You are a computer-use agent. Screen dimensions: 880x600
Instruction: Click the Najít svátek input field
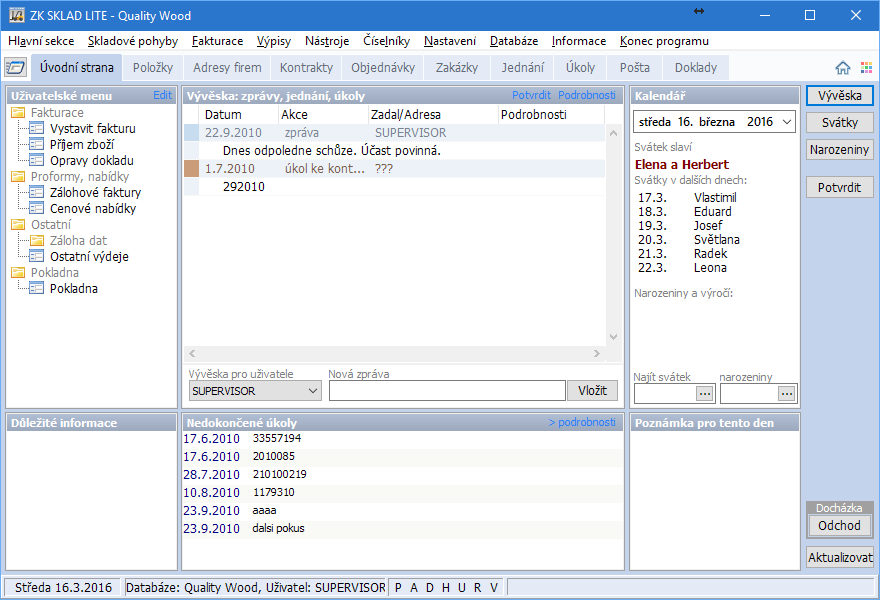(665, 393)
